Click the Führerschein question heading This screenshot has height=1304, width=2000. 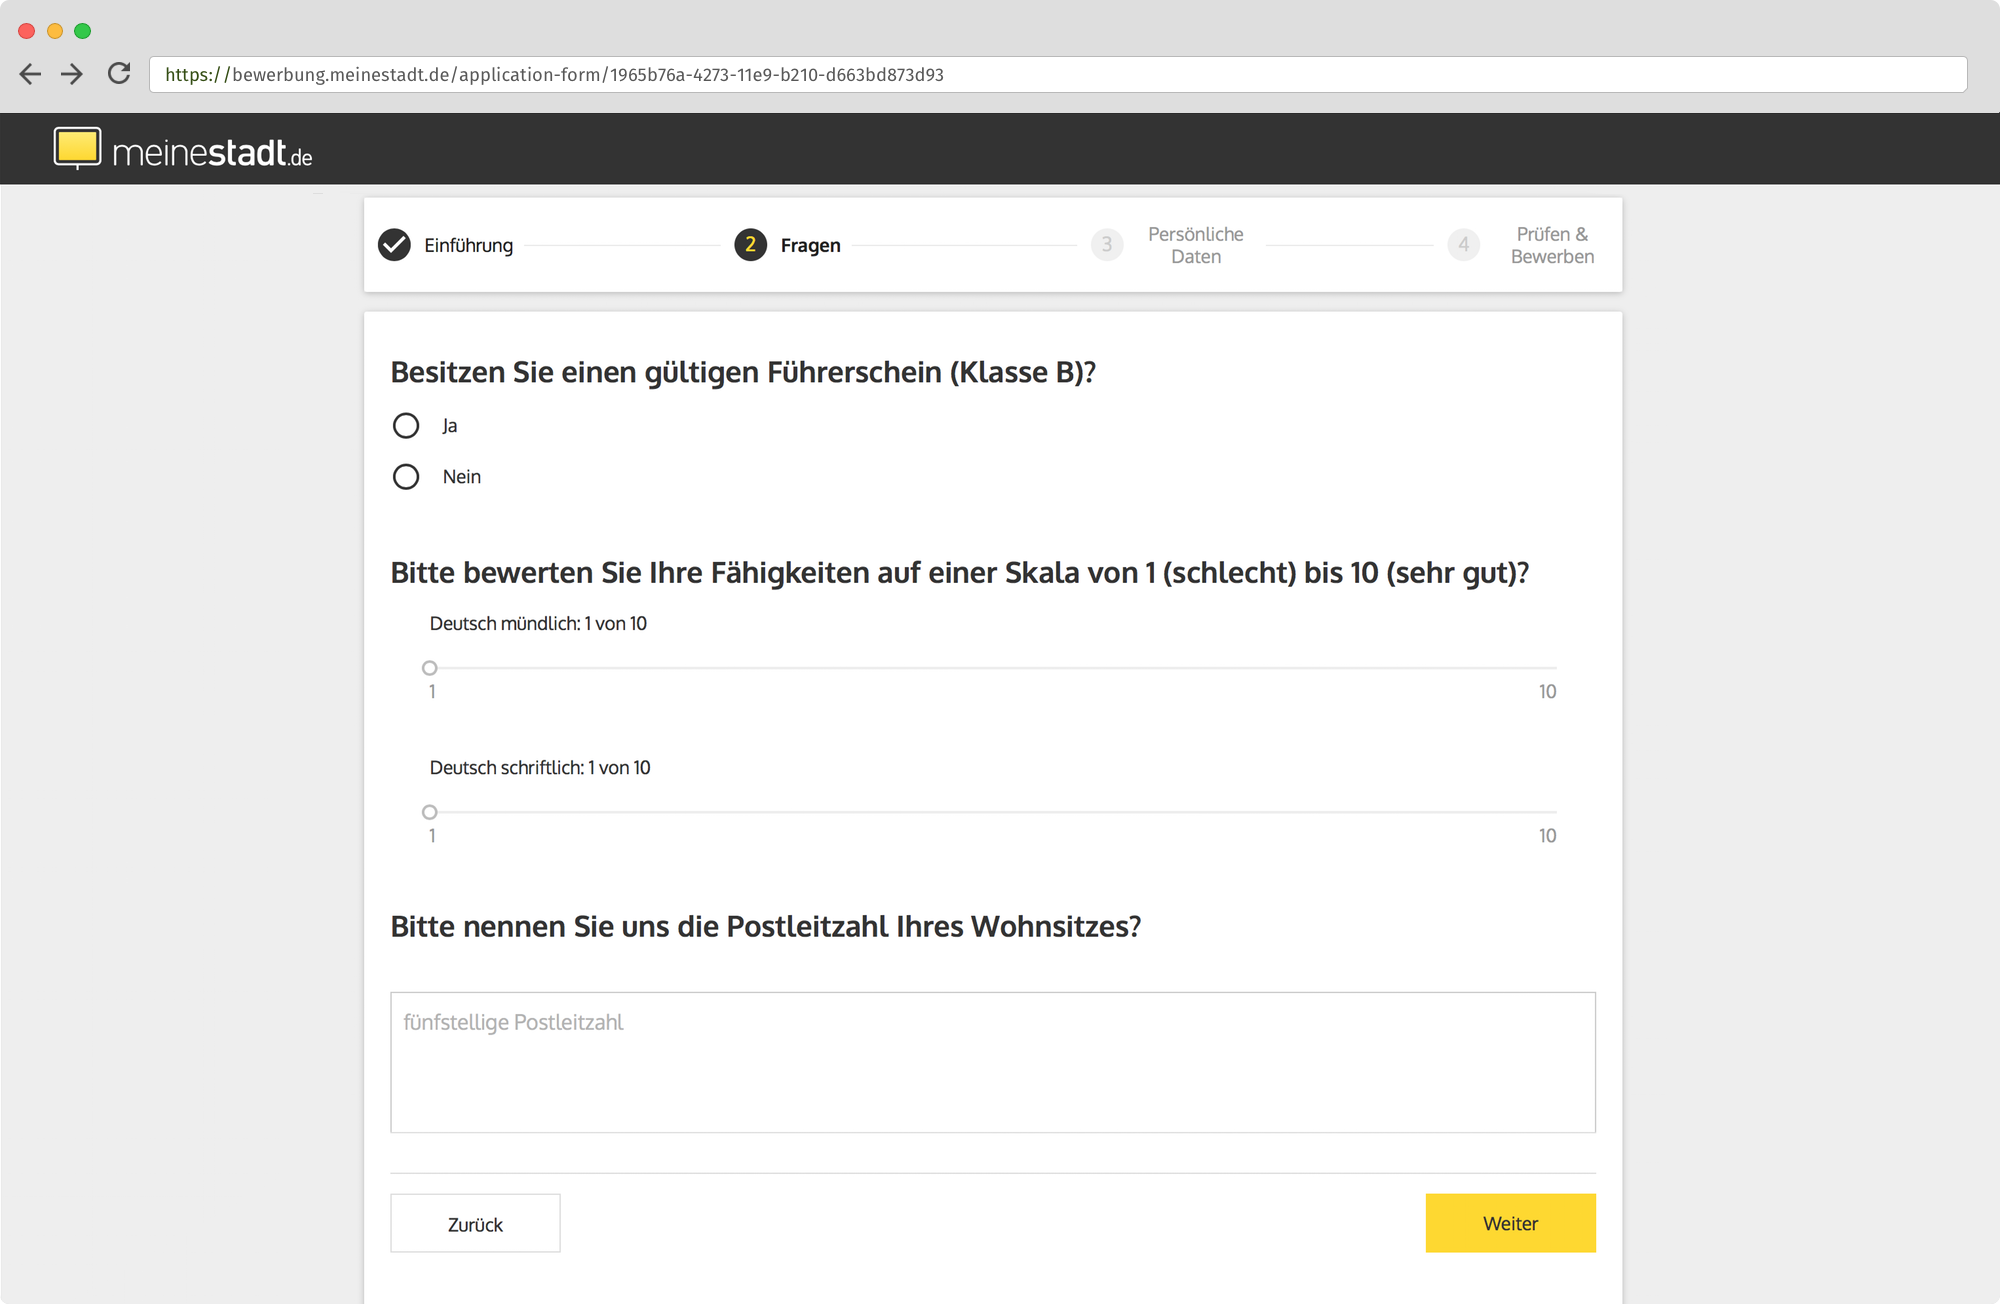point(743,372)
